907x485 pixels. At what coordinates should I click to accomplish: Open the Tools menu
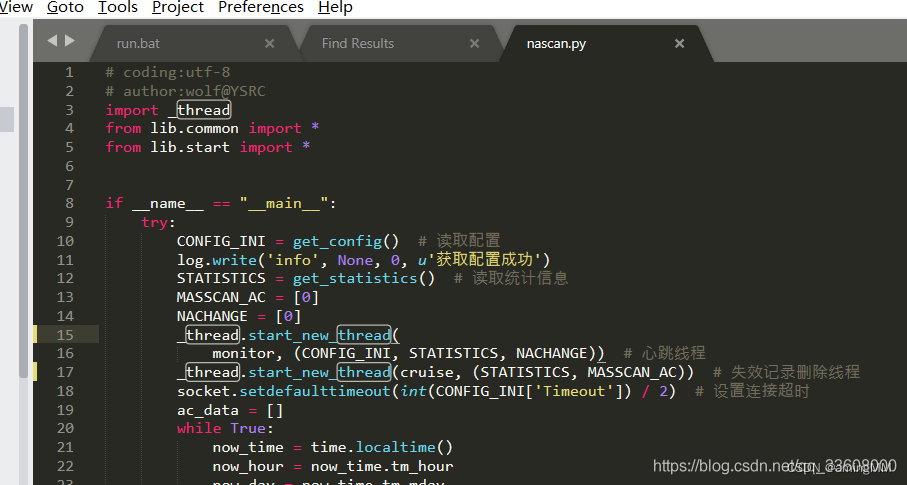[x=118, y=7]
